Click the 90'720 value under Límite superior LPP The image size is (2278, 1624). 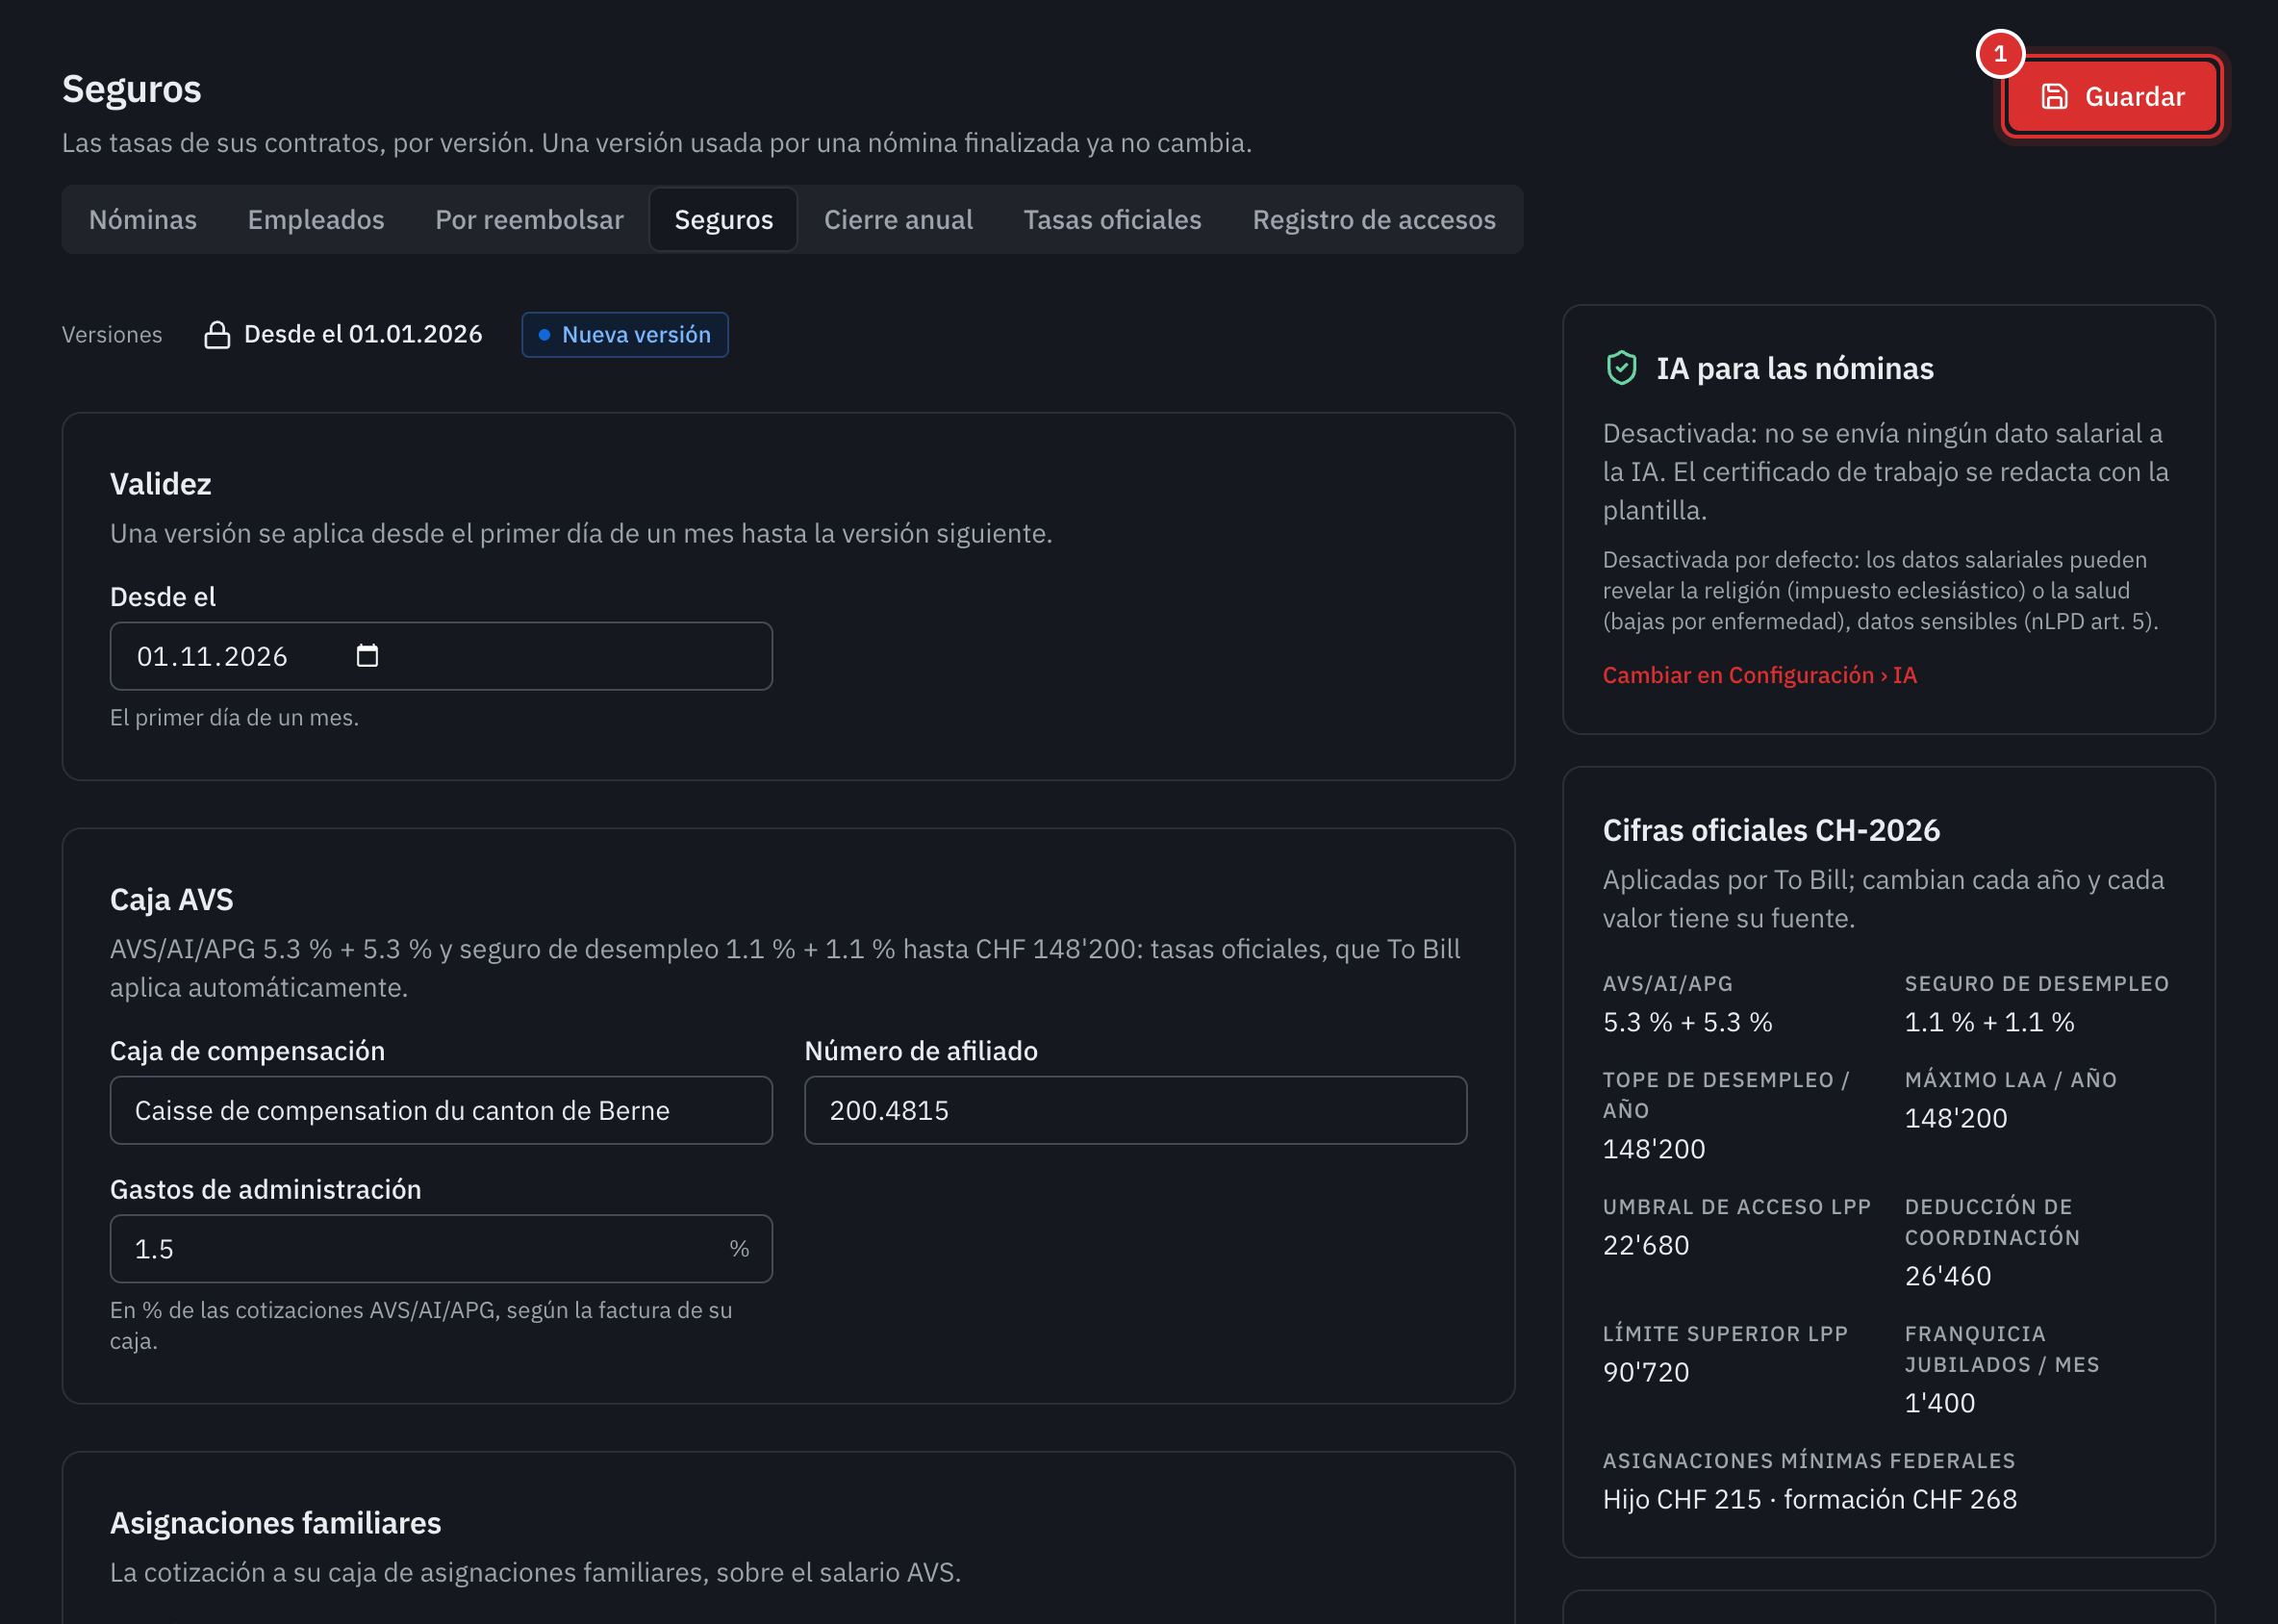pyautogui.click(x=1645, y=1372)
